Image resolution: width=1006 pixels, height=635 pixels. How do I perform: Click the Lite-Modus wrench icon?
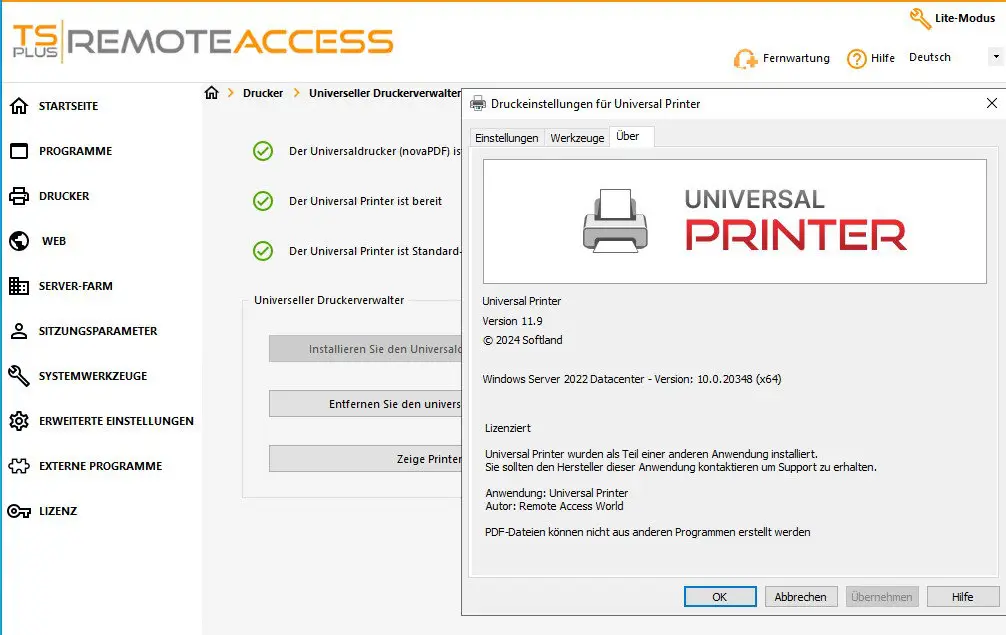pyautogui.click(x=920, y=19)
